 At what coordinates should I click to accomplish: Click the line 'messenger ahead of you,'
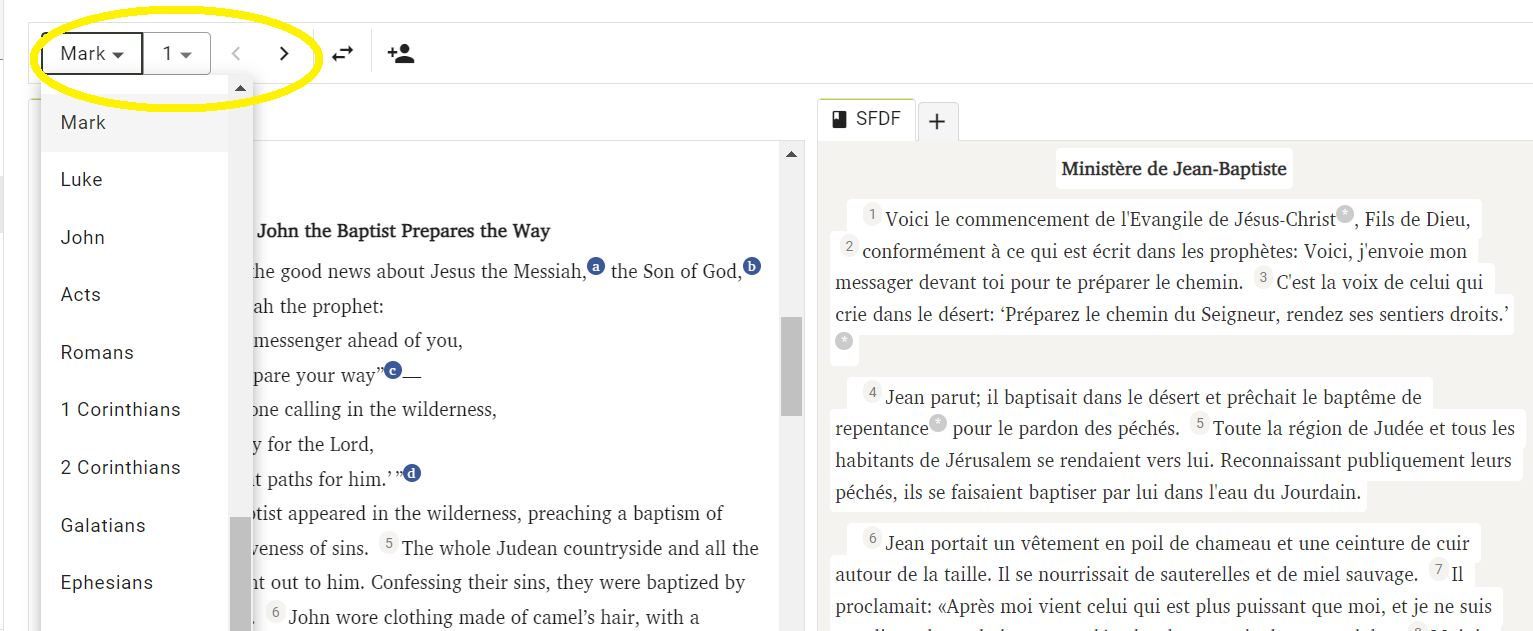point(359,340)
